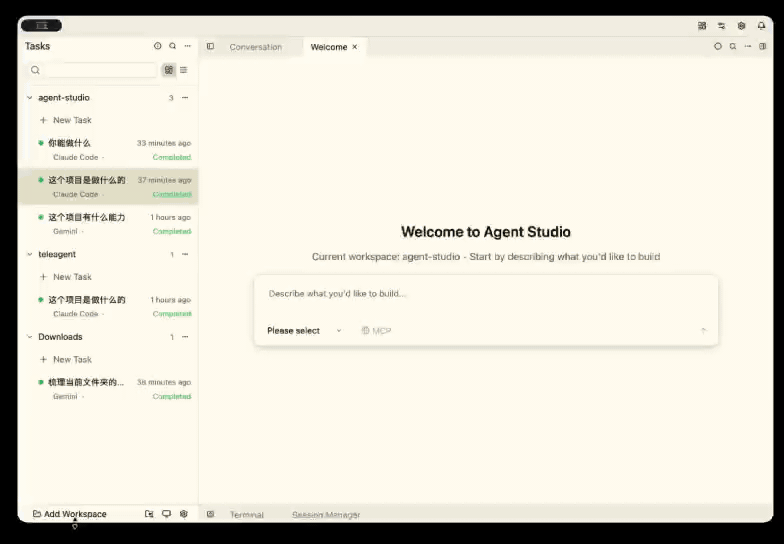Open settings gear in sidebar footer

click(184, 514)
